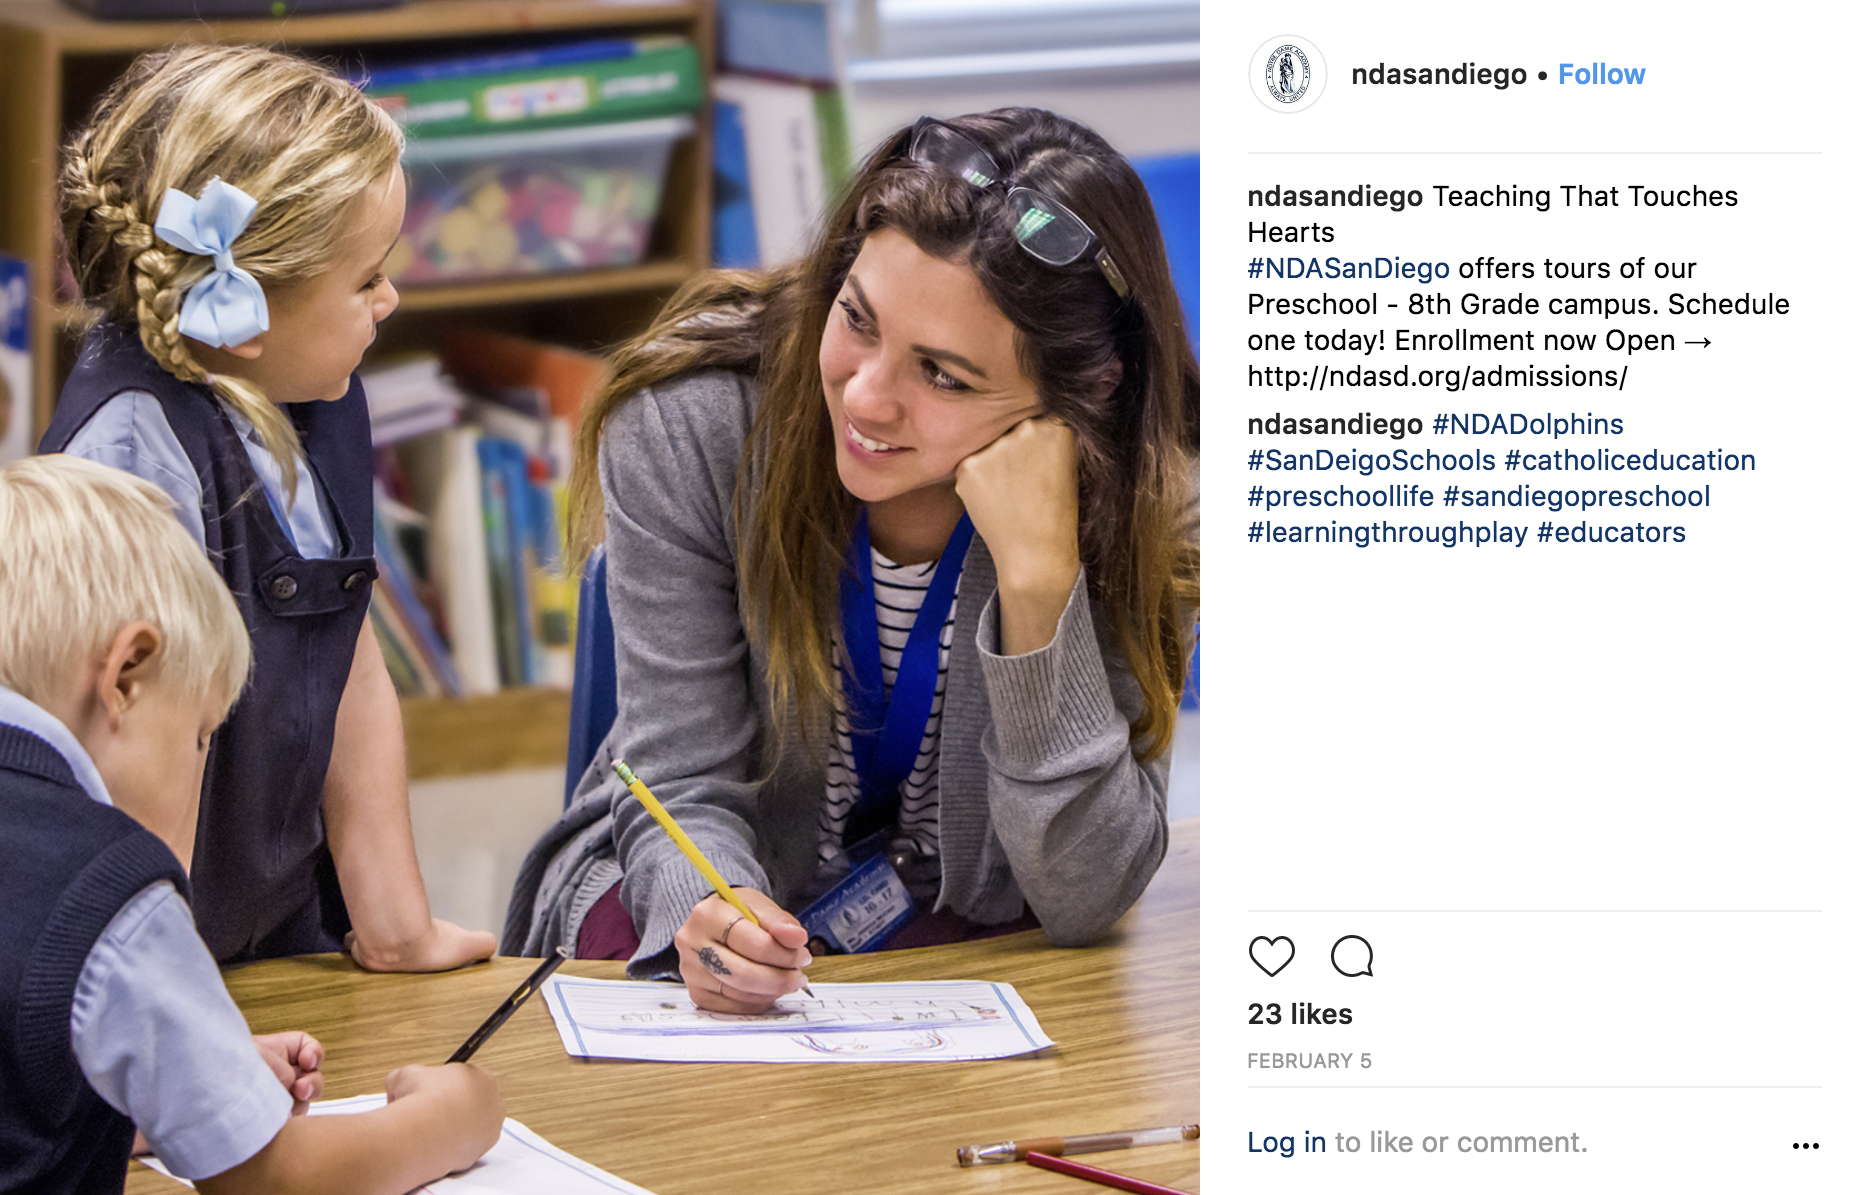The image size is (1868, 1195).
Task: Click the FEBRUARY 5 post date
Action: point(1309,1061)
